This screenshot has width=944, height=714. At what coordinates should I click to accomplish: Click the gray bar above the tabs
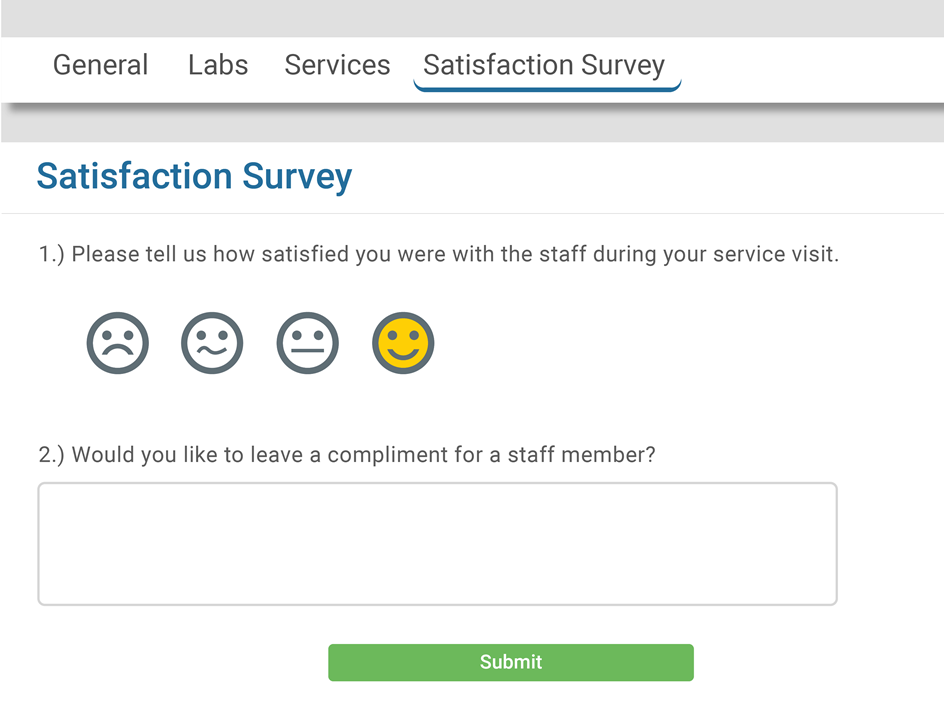(472, 18)
